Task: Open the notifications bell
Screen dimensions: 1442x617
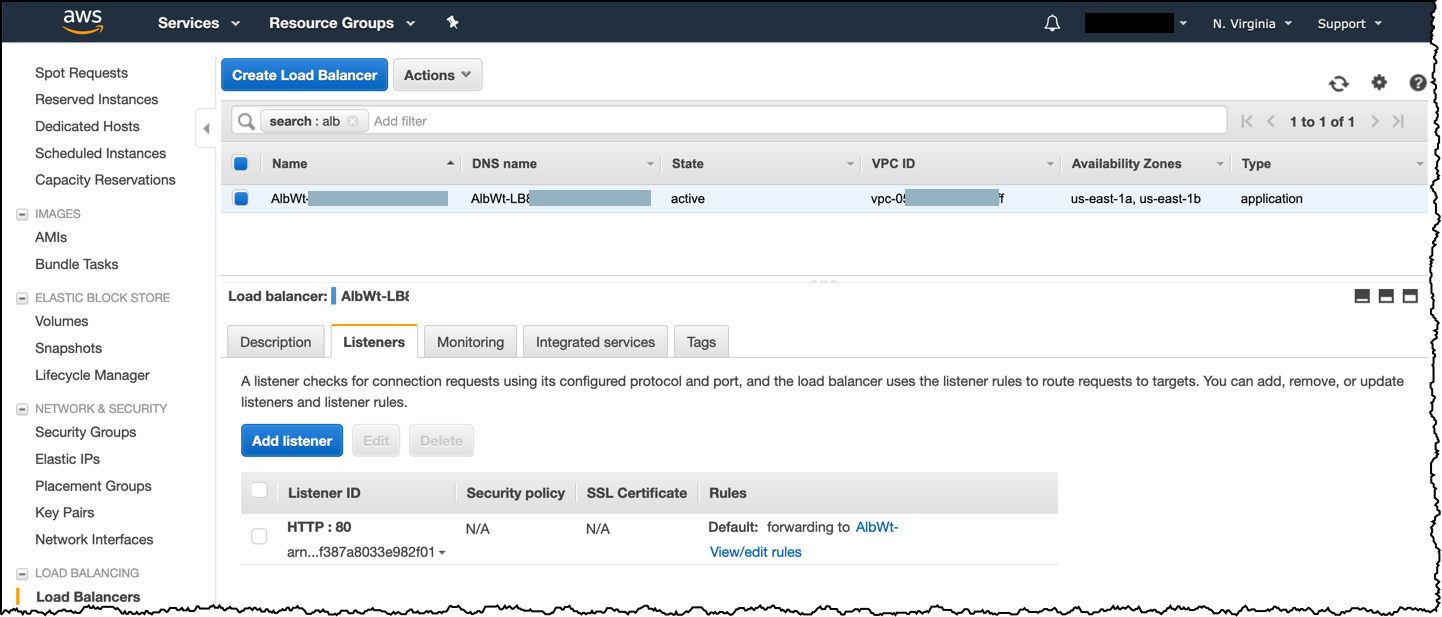Action: click(x=1052, y=23)
